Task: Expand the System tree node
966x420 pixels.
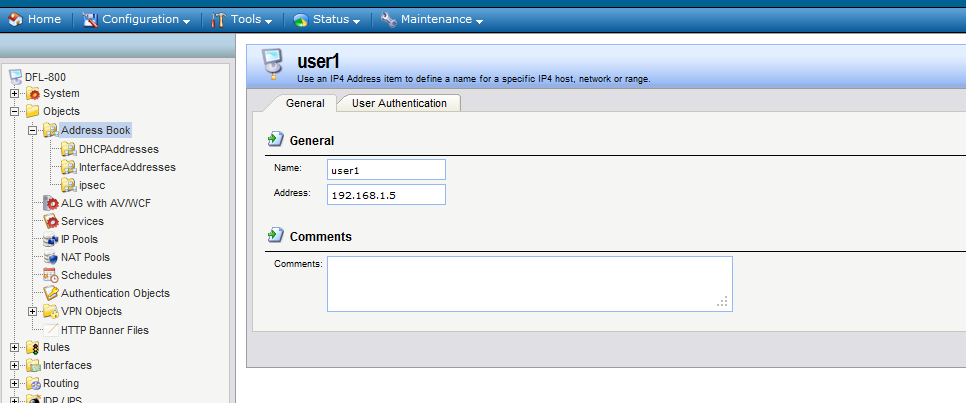Action: tap(15, 94)
